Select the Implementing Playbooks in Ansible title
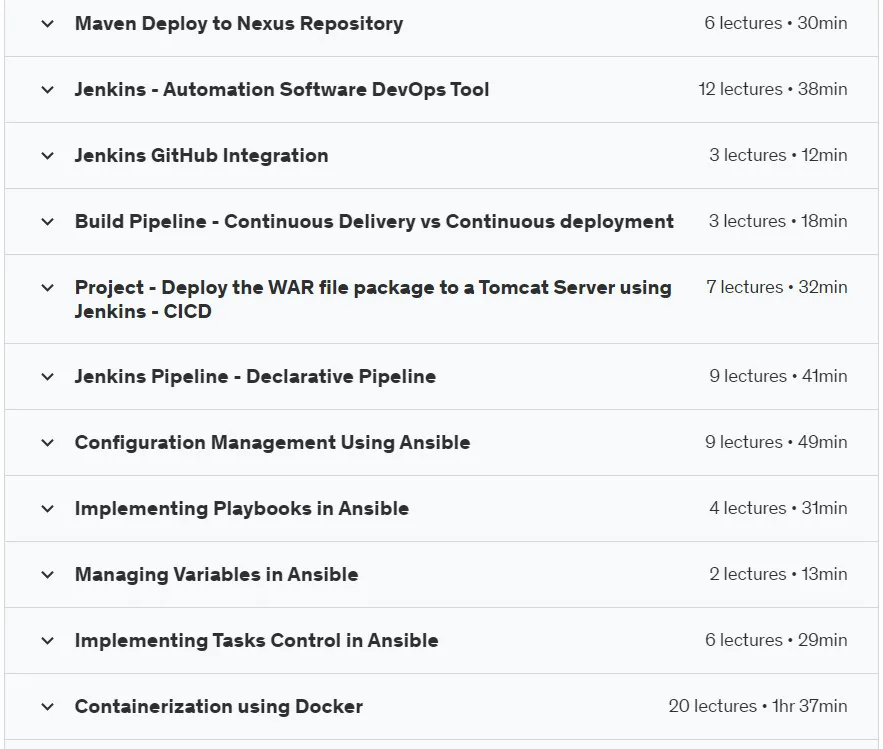Viewport: 883px width, 749px height. [x=242, y=509]
